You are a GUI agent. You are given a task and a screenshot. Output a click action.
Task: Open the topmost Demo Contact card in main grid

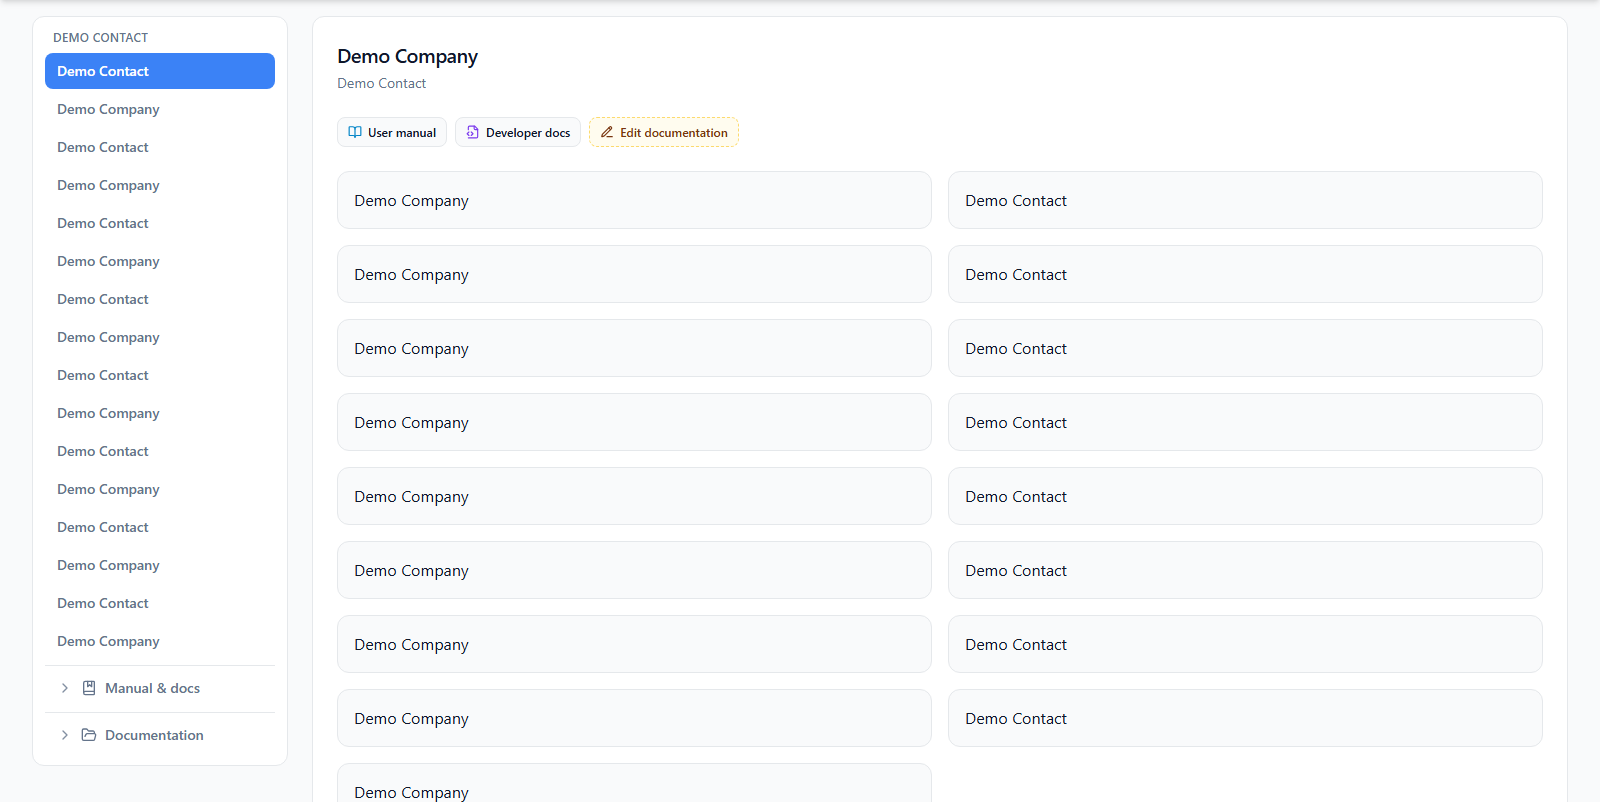tap(1245, 200)
